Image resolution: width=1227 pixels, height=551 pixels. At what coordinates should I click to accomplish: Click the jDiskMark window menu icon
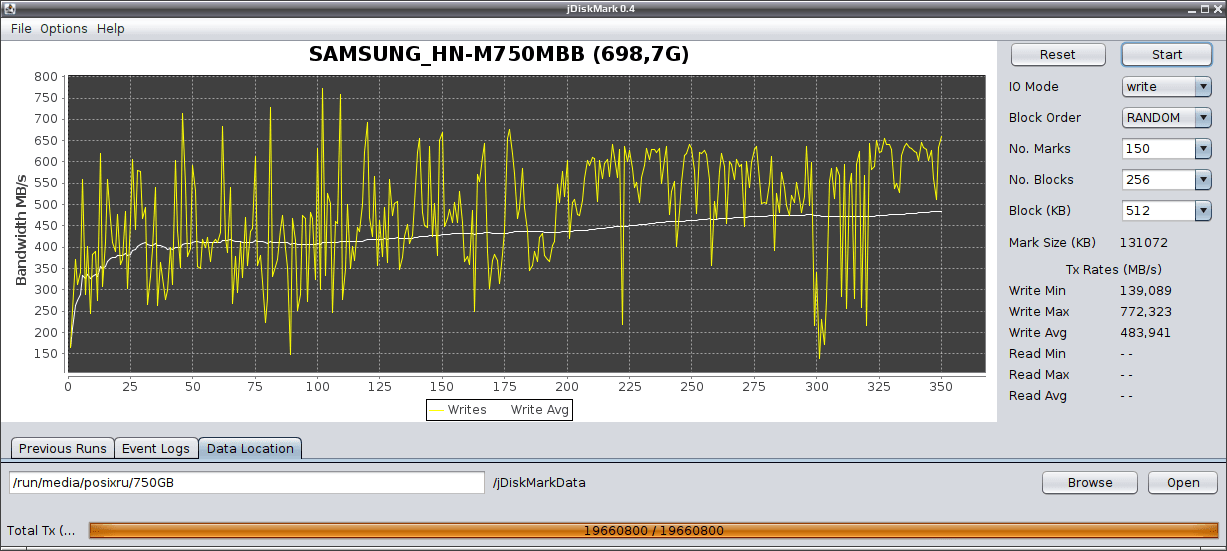(9, 8)
